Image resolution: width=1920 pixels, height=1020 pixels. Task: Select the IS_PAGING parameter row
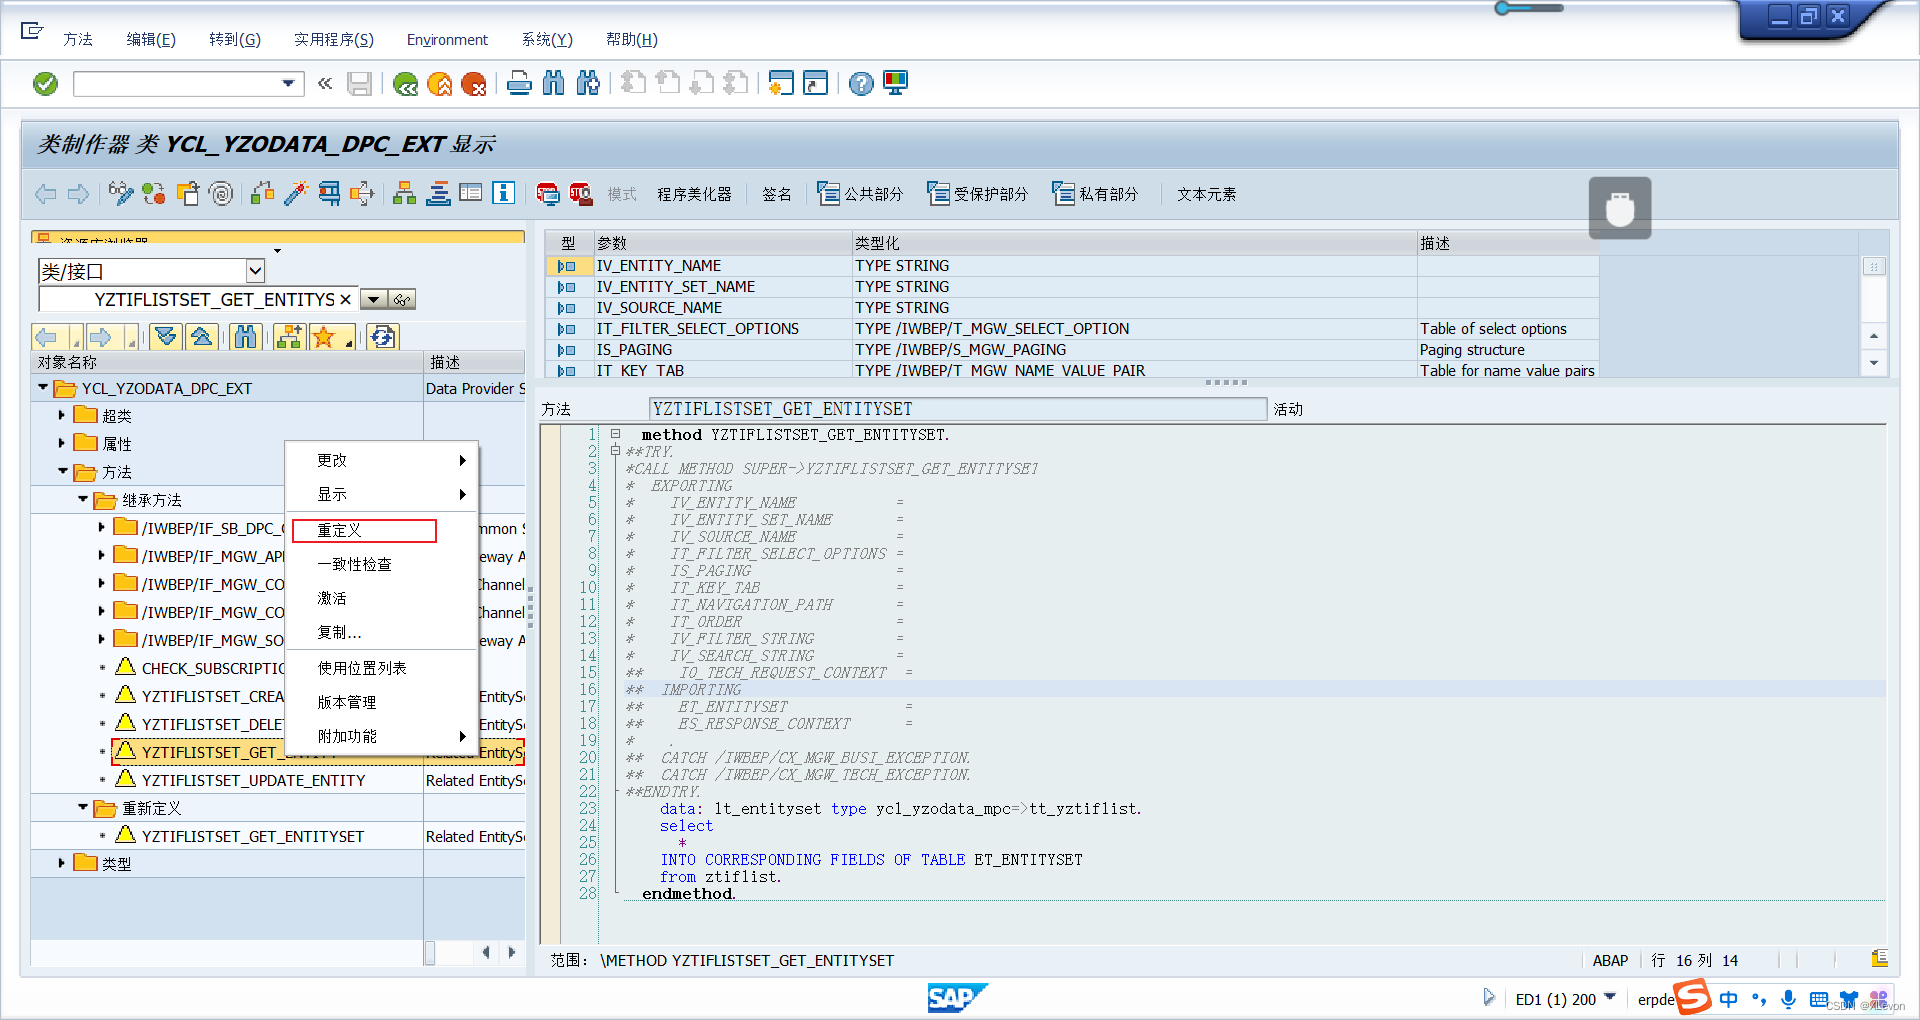point(1071,349)
